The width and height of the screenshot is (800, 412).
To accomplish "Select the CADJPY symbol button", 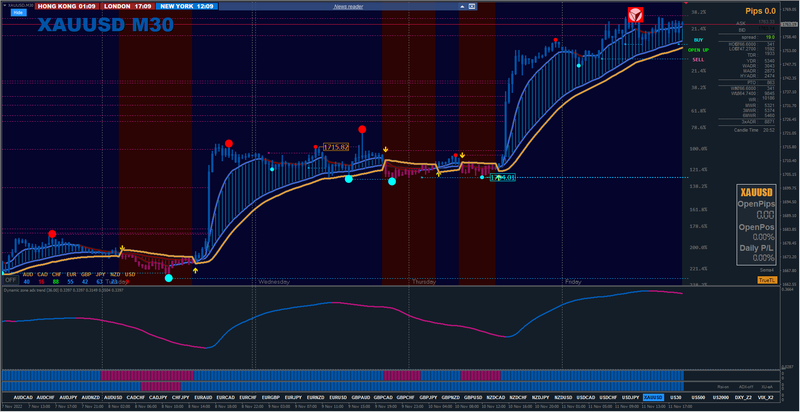I will pos(158,397).
